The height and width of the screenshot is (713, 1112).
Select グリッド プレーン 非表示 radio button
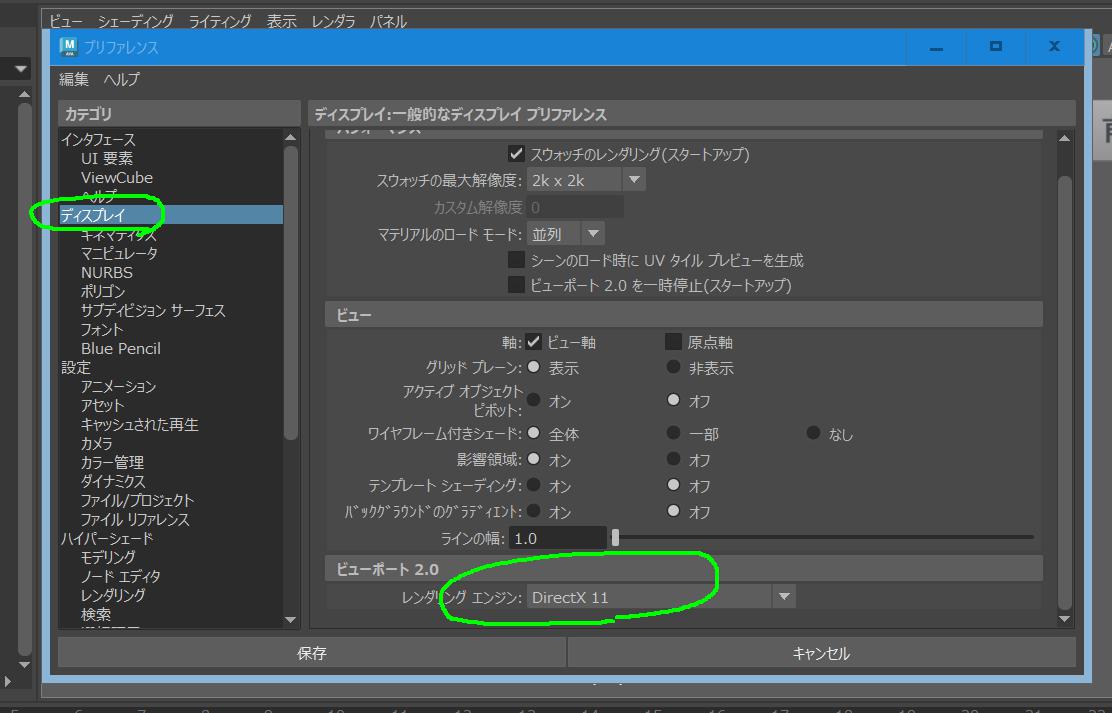pyautogui.click(x=673, y=367)
